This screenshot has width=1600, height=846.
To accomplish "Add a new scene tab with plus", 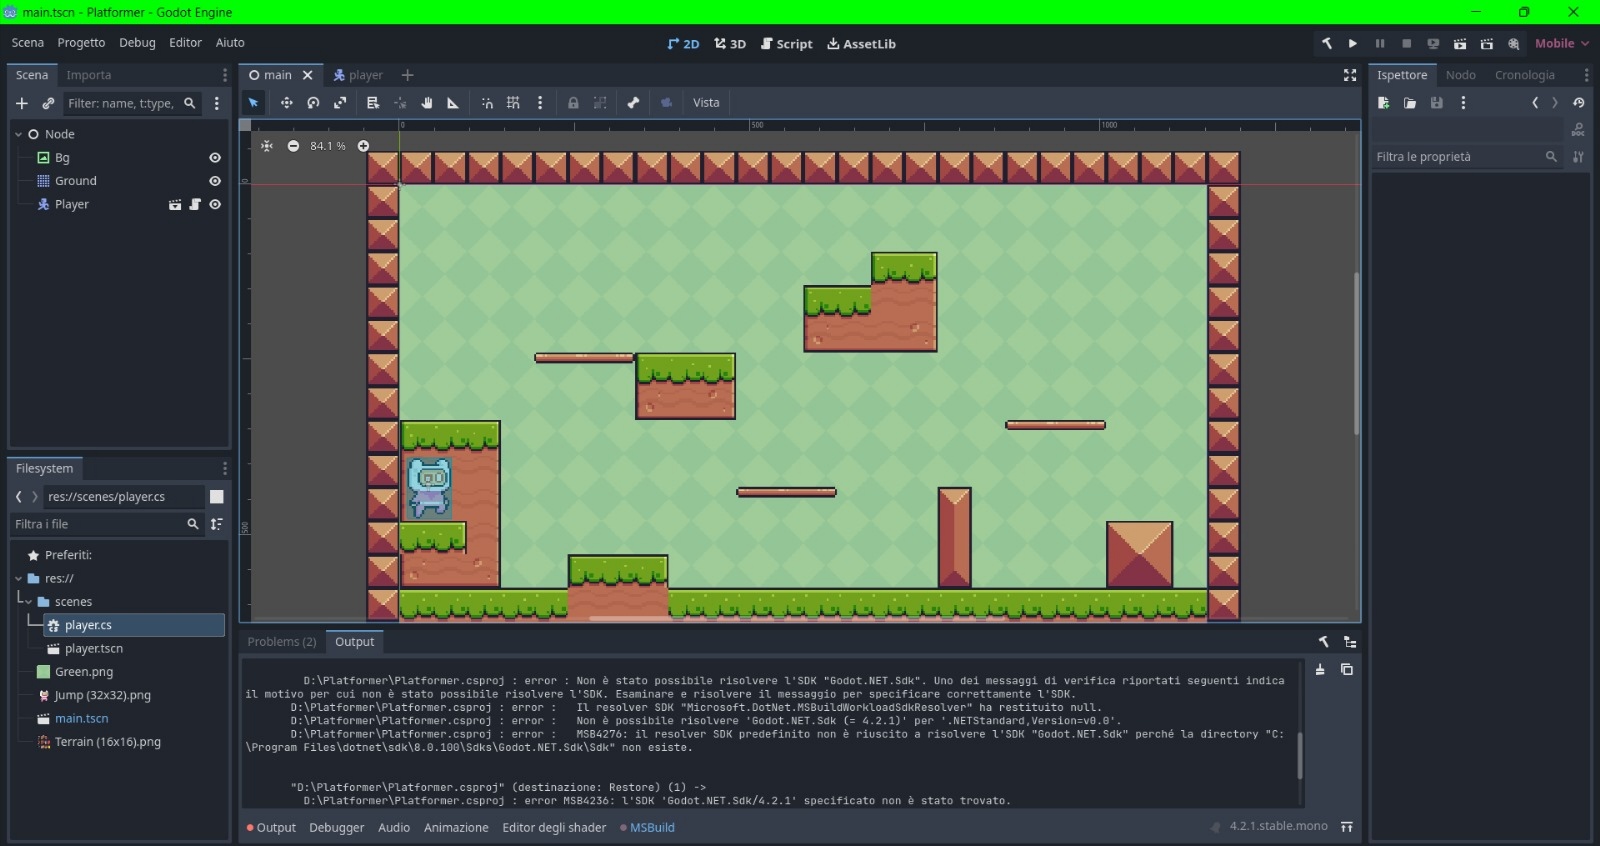I will coord(407,75).
